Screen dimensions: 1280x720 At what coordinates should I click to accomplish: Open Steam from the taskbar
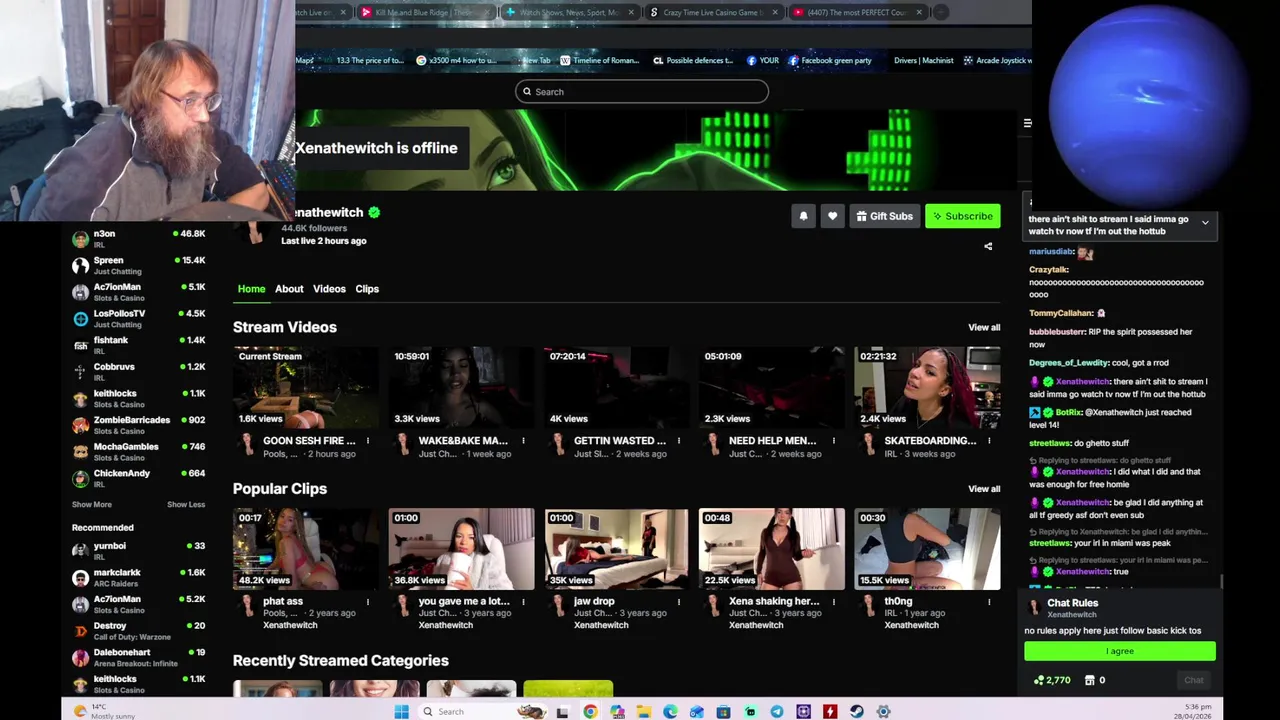[857, 712]
